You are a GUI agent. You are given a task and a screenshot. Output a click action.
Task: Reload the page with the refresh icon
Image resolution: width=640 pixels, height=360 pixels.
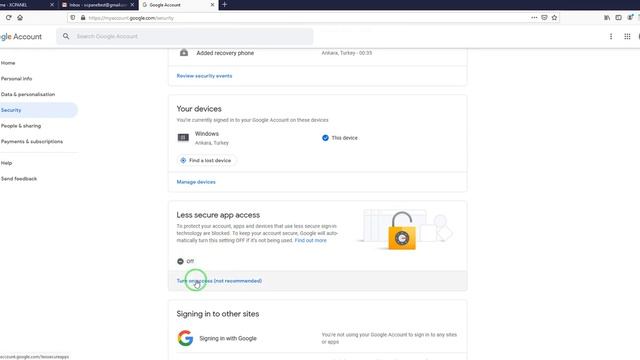[8, 18]
